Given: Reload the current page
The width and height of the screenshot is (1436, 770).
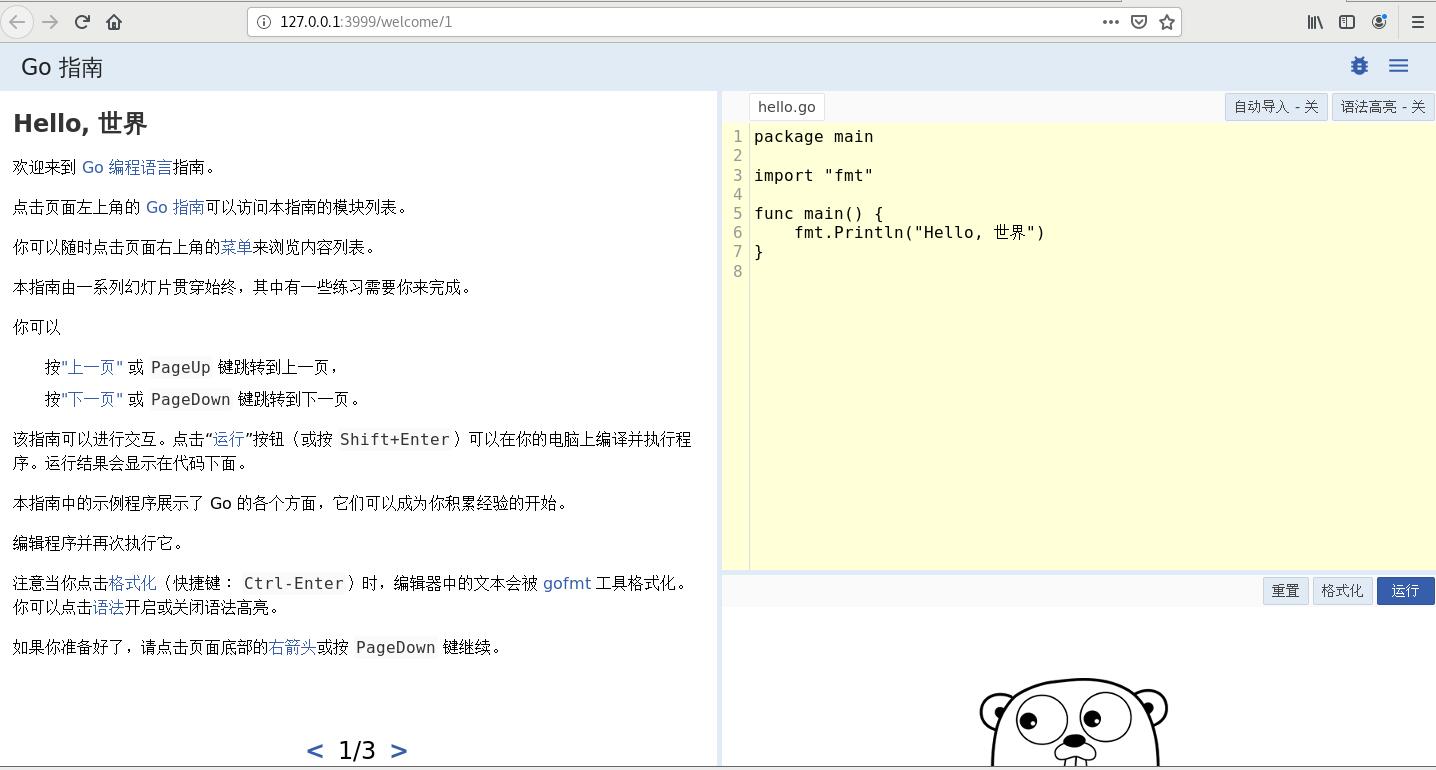Looking at the screenshot, I should point(82,21).
